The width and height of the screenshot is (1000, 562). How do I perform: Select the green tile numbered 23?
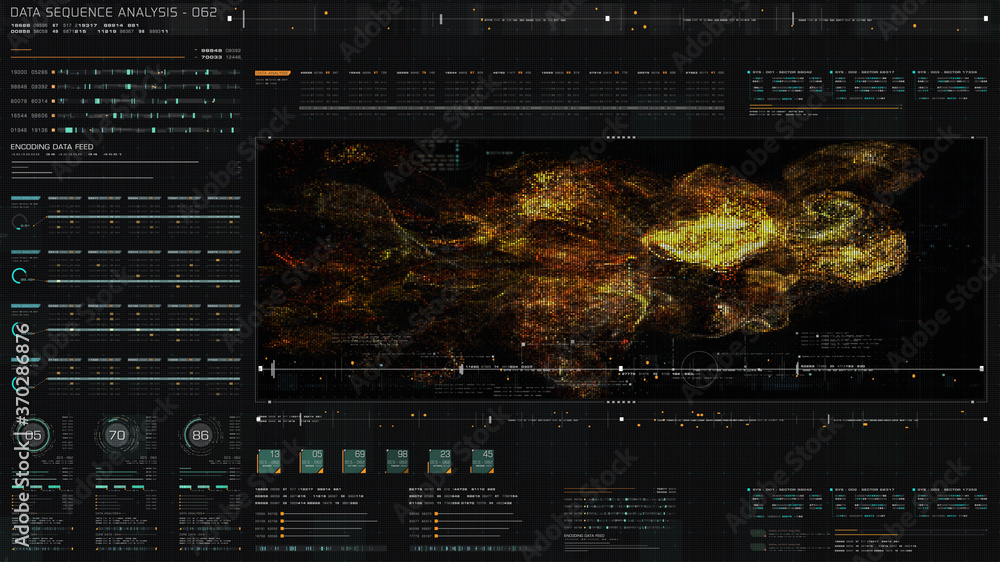point(440,461)
